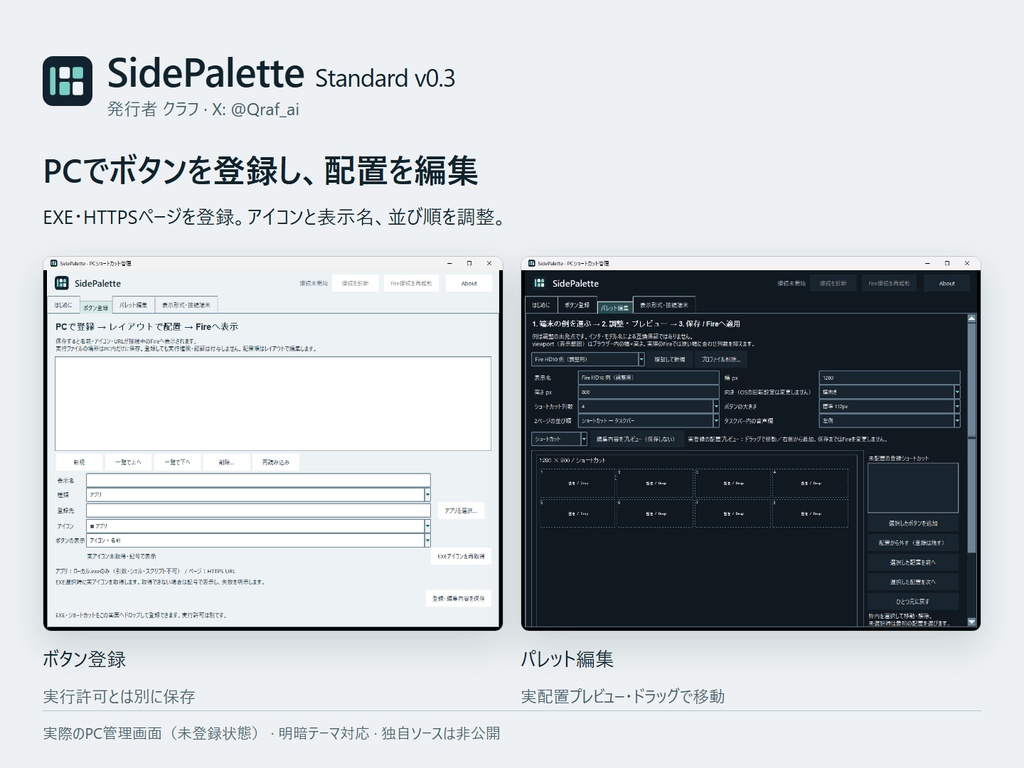Screen dimensions: 1024x768
Task: Click Fire接続を再起動 button in the light window
Action: pyautogui.click(x=411, y=283)
